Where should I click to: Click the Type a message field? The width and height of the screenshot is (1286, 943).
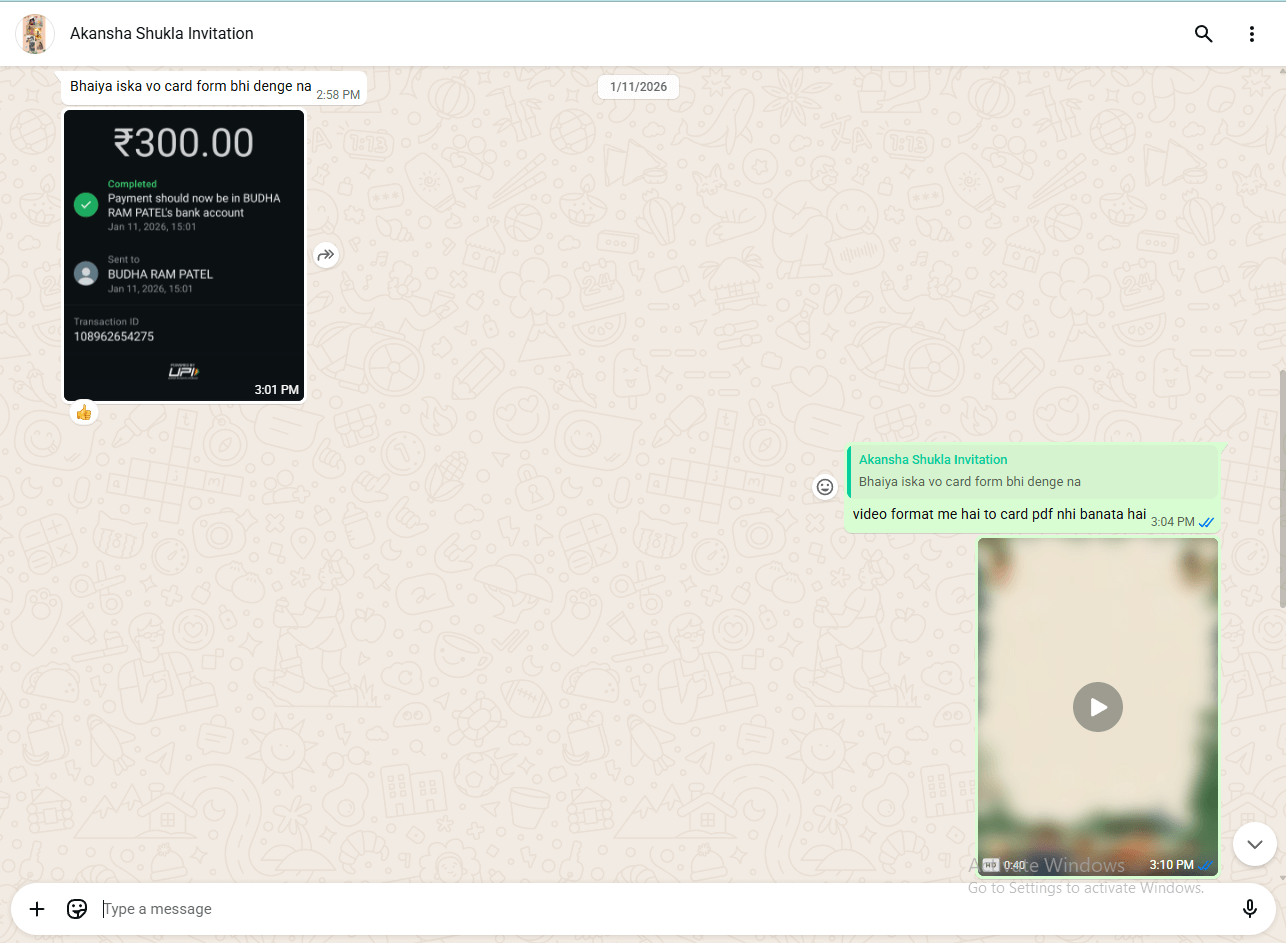(660, 909)
